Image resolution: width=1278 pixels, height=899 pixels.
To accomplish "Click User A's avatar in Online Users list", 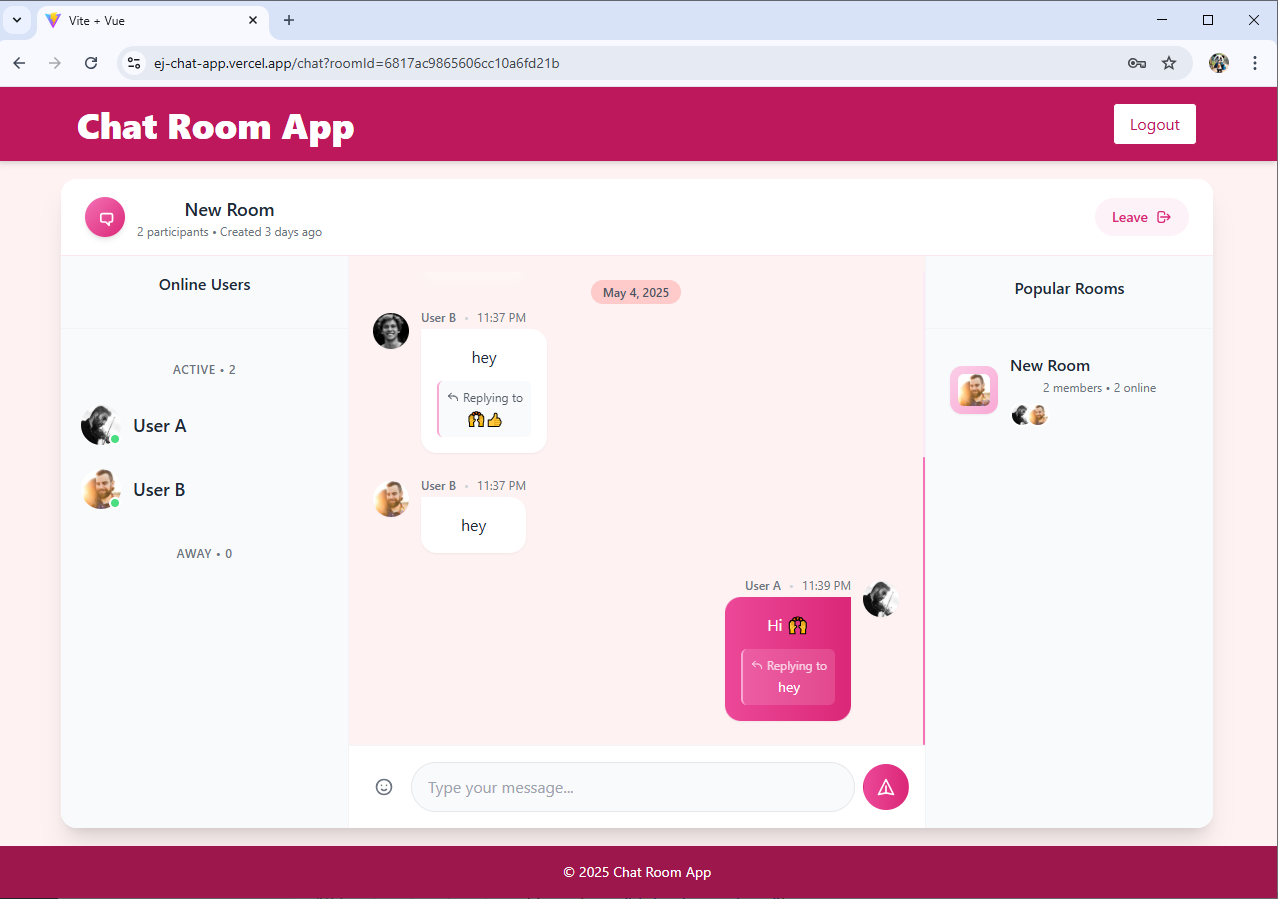I will (100, 425).
